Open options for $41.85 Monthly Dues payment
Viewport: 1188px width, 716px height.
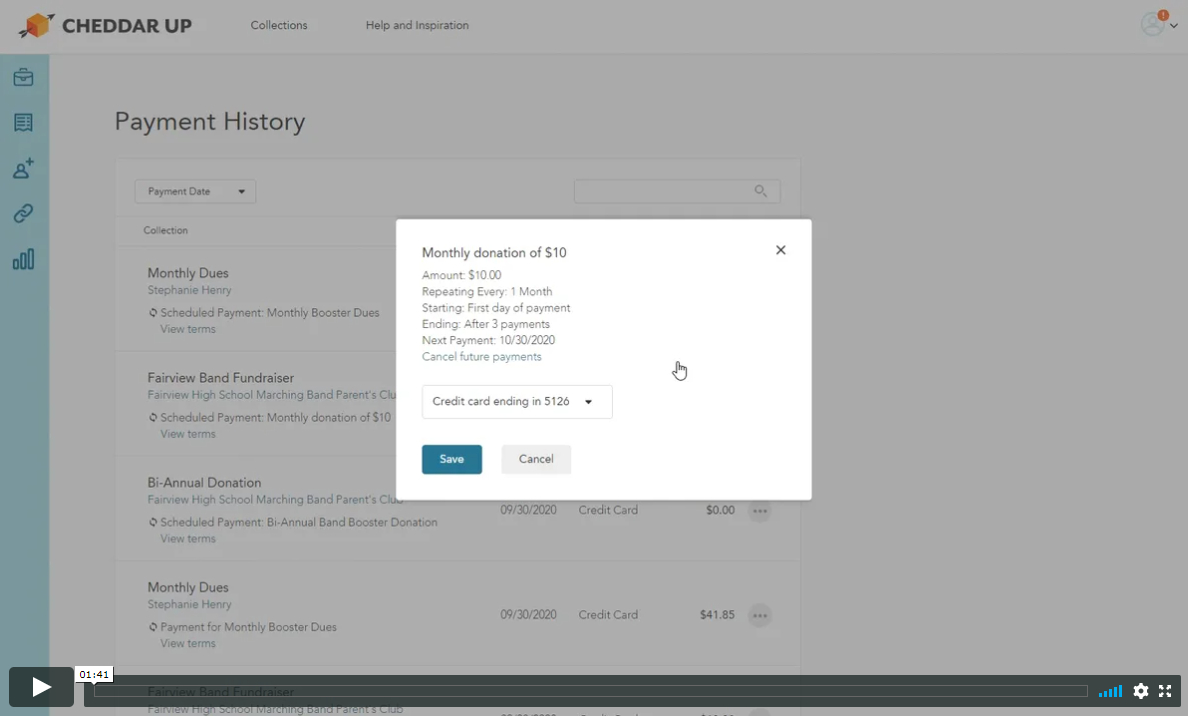(760, 615)
